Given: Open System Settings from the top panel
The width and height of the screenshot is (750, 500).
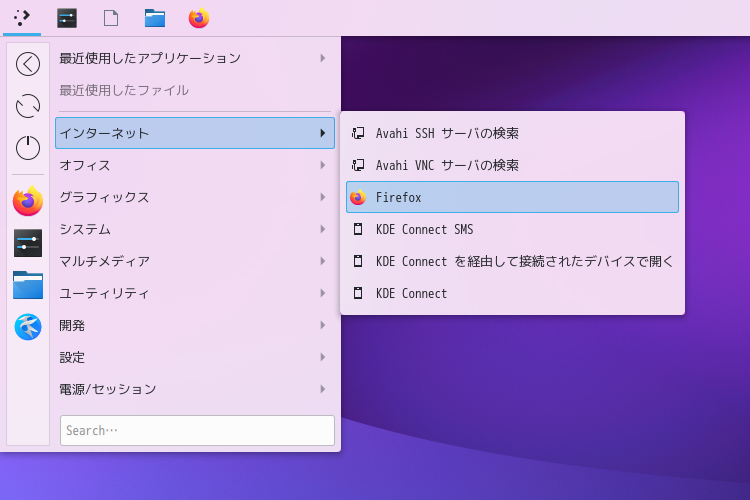Looking at the screenshot, I should [x=67, y=18].
